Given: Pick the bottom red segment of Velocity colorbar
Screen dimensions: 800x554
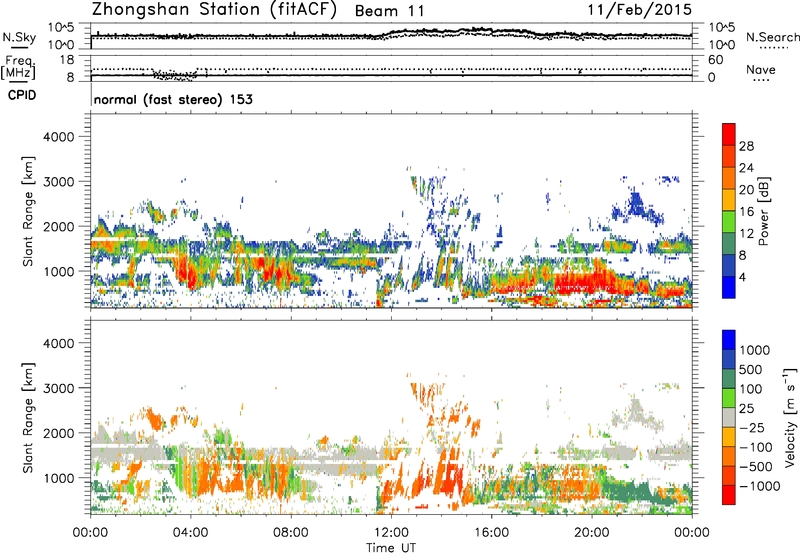Looking at the screenshot, I should point(729,495).
